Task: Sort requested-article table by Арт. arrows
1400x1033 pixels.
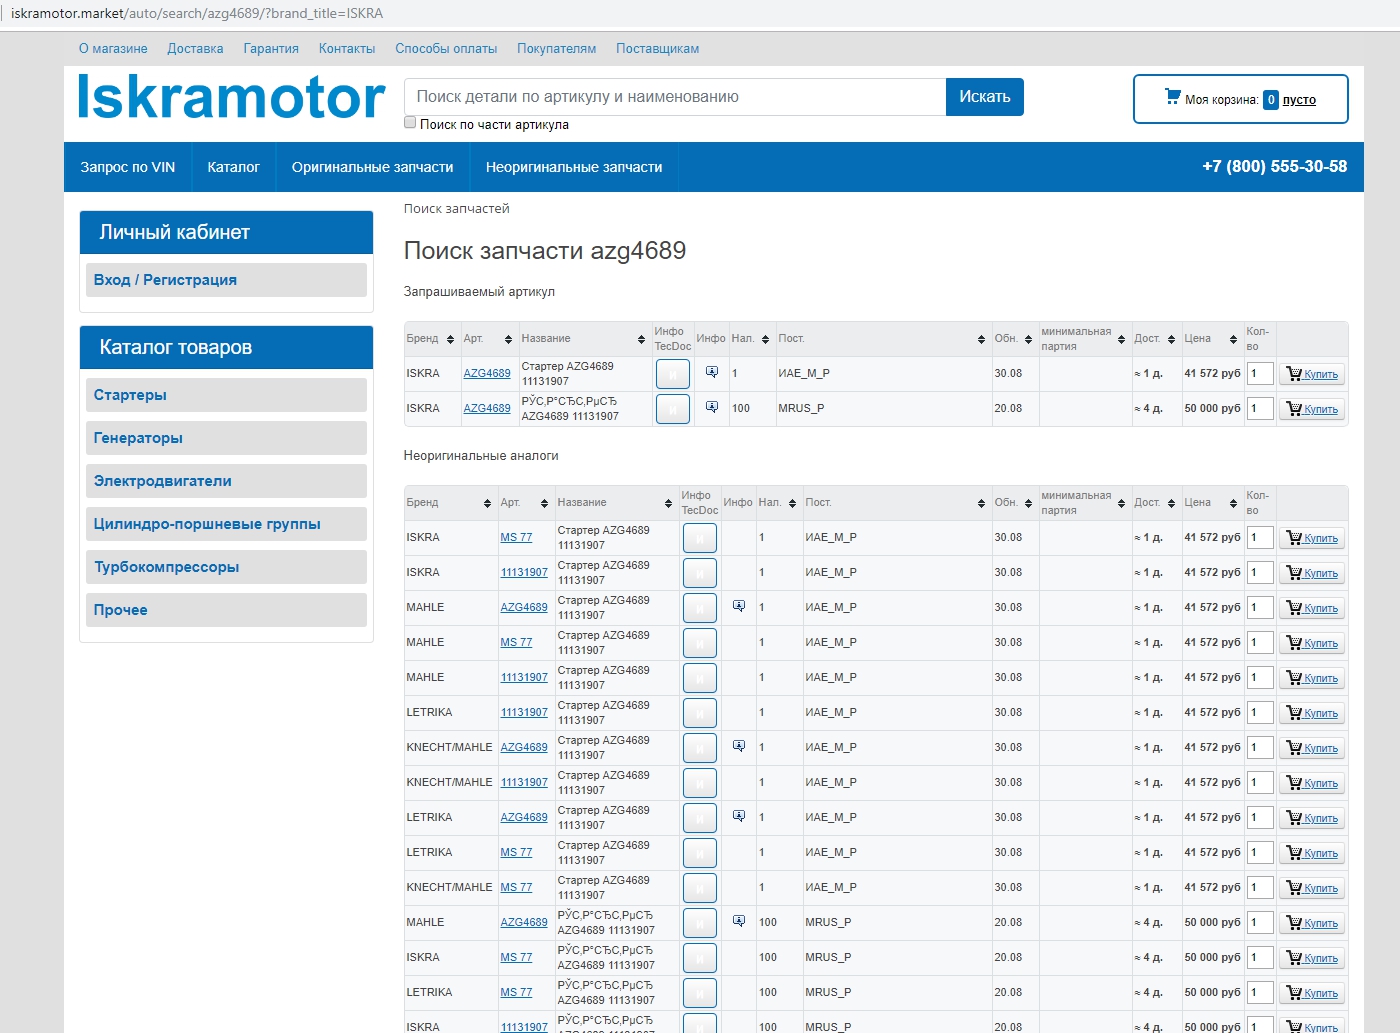Action: coord(508,340)
